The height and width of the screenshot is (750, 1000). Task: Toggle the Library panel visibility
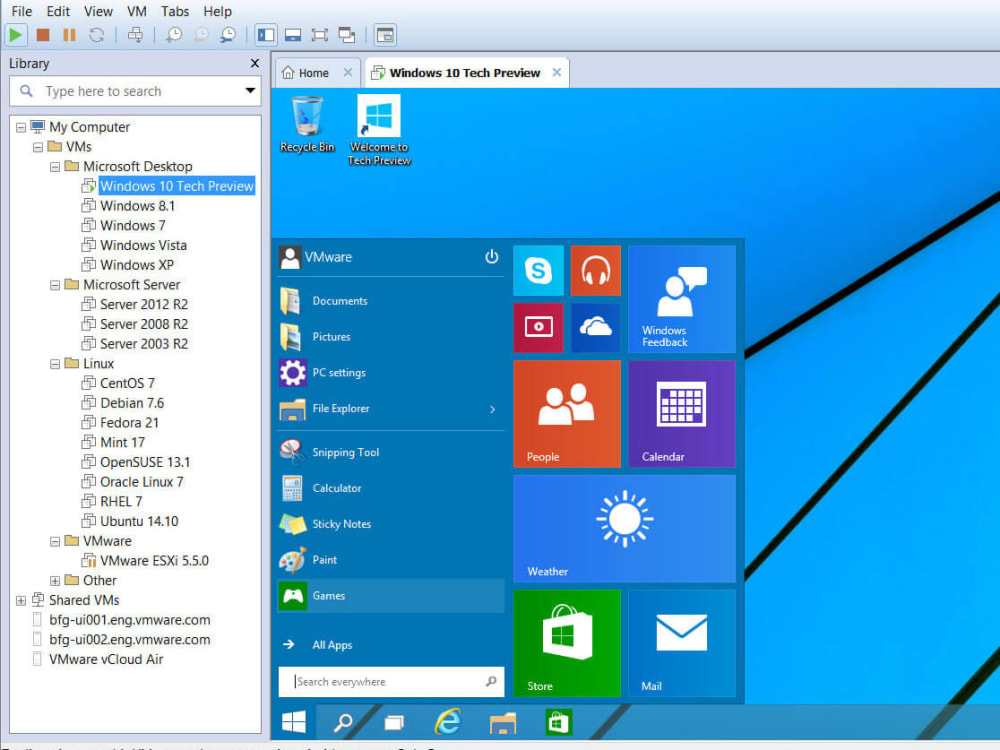coord(266,34)
